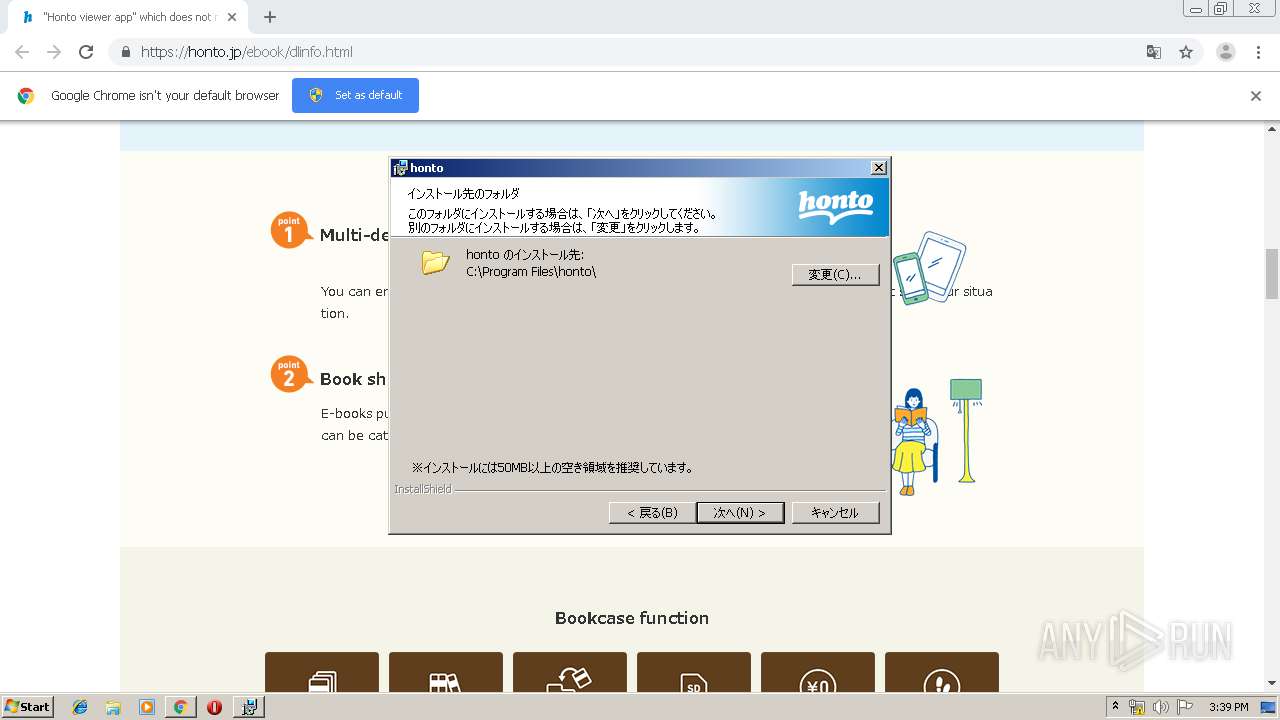Open the Opera taskbar icon

click(x=214, y=707)
